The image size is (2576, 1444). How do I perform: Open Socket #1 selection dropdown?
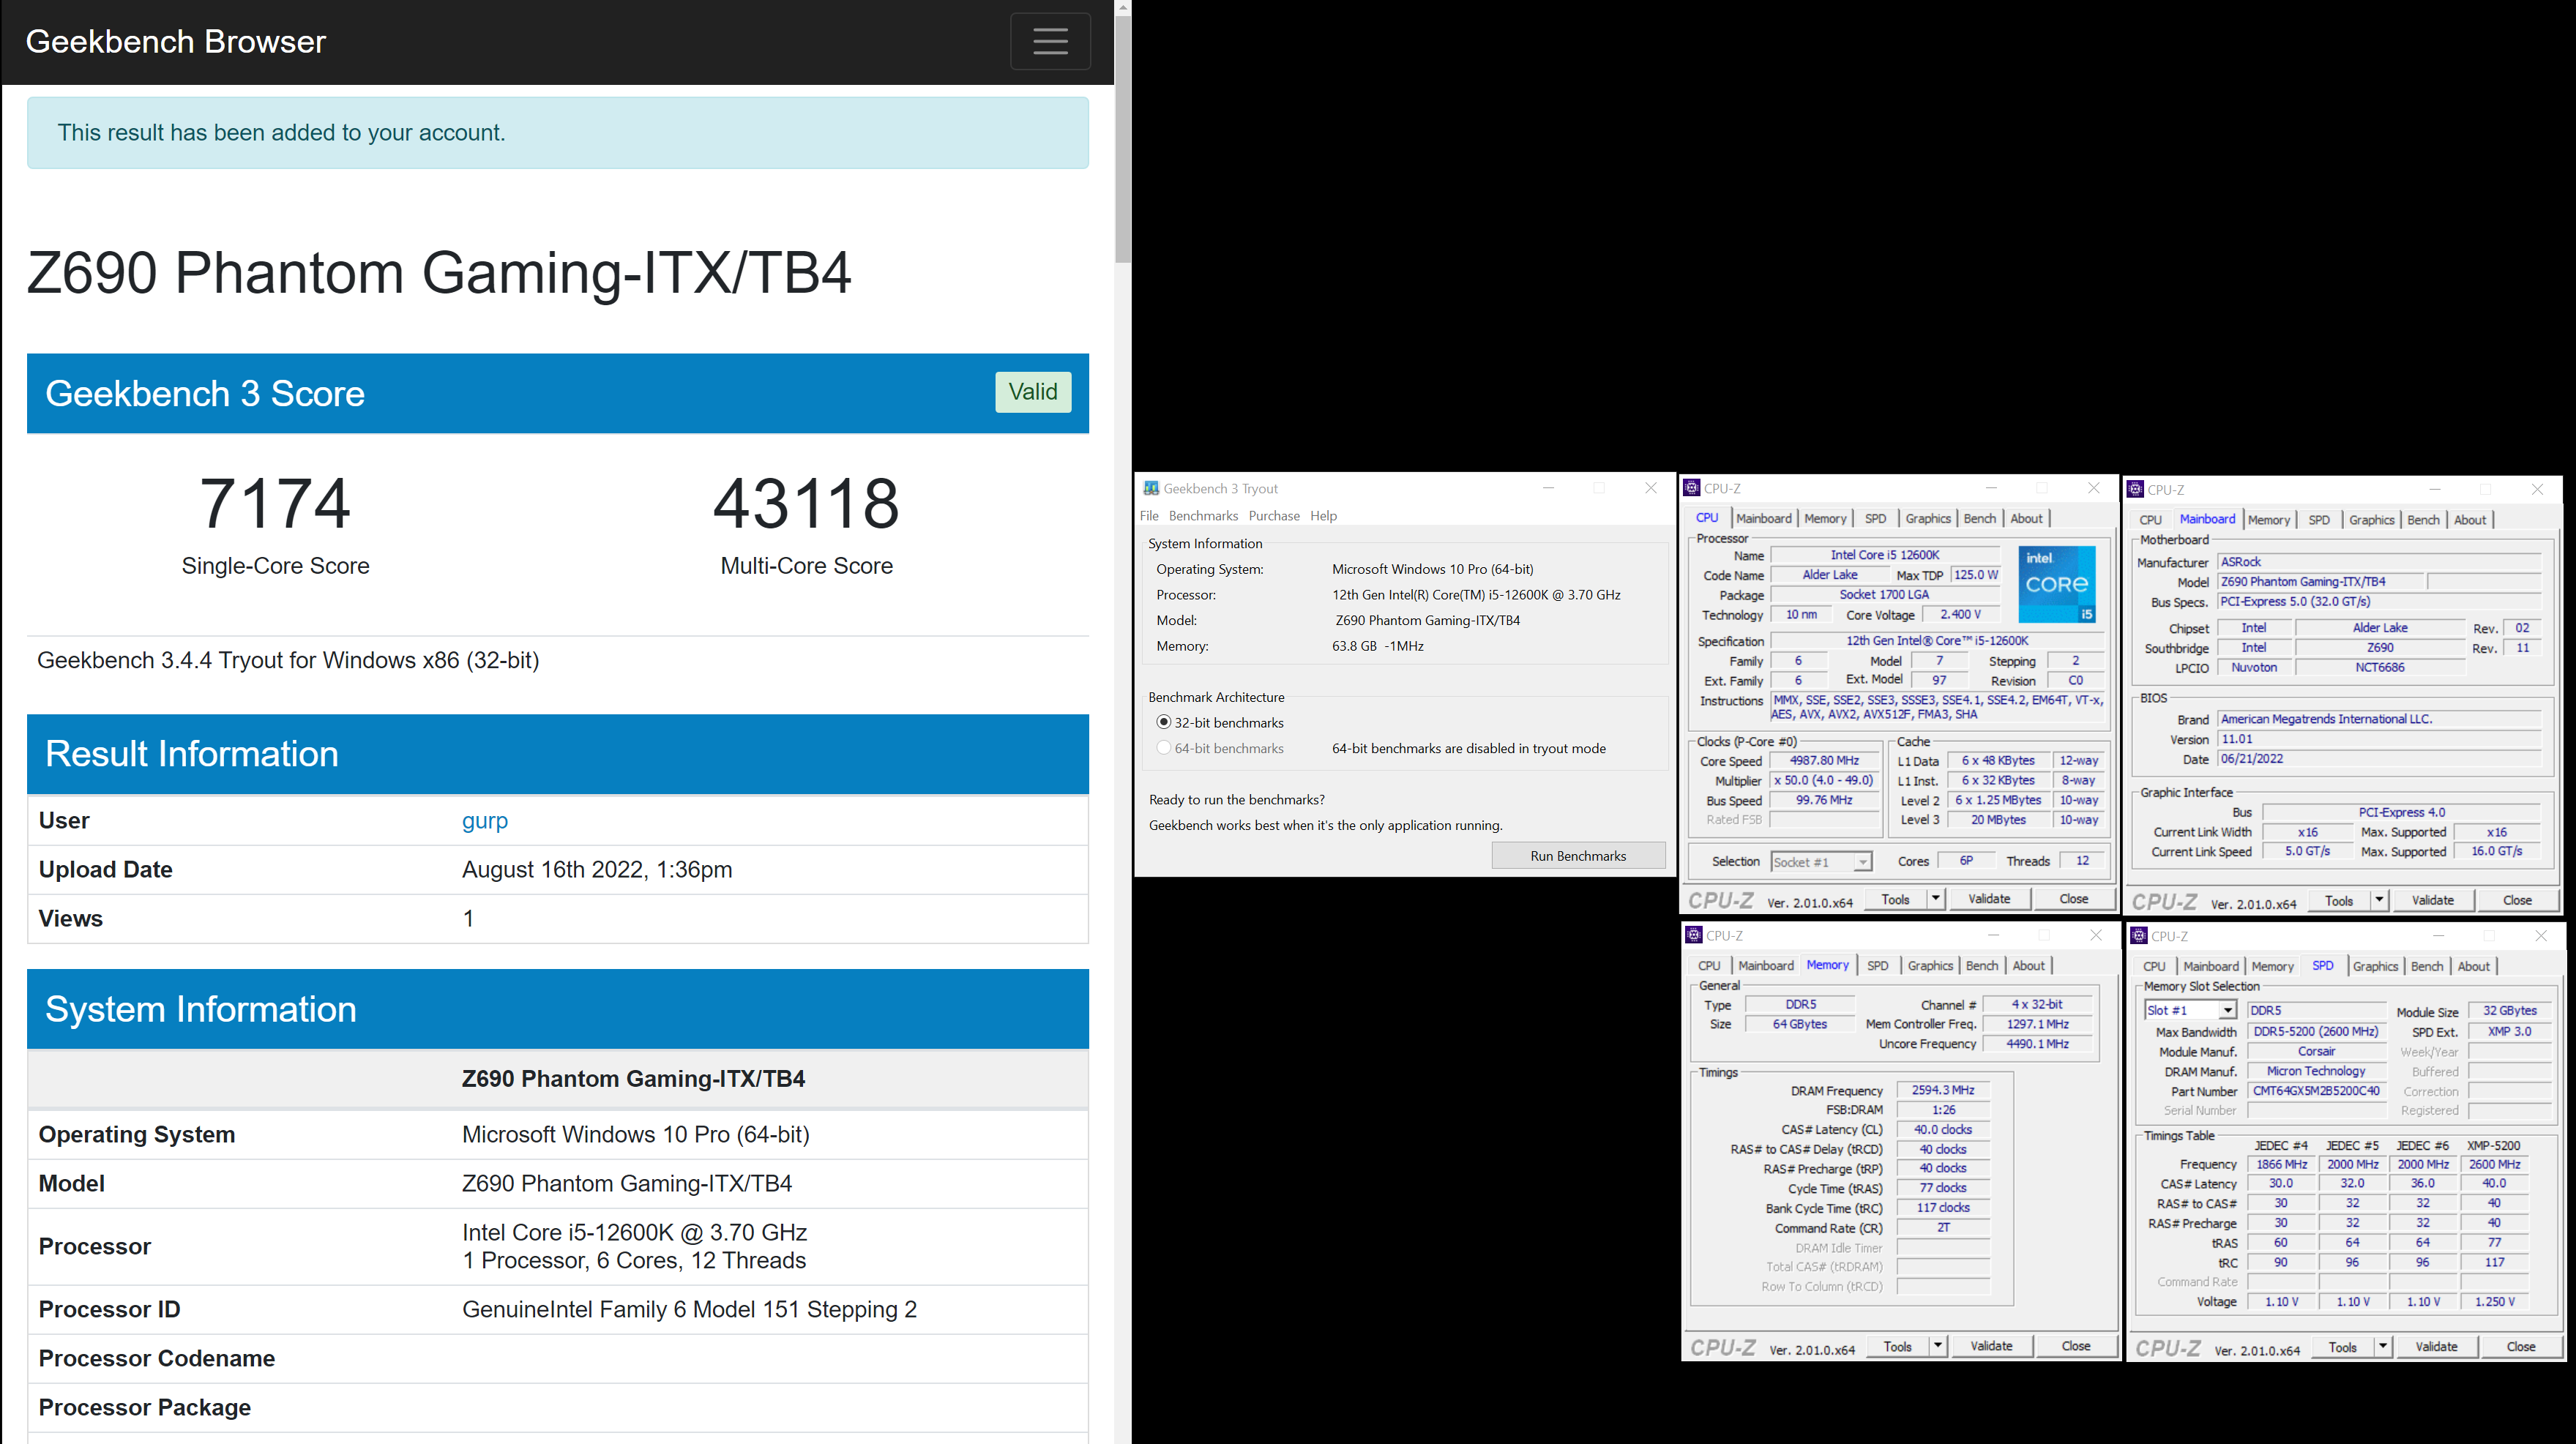coord(1821,862)
